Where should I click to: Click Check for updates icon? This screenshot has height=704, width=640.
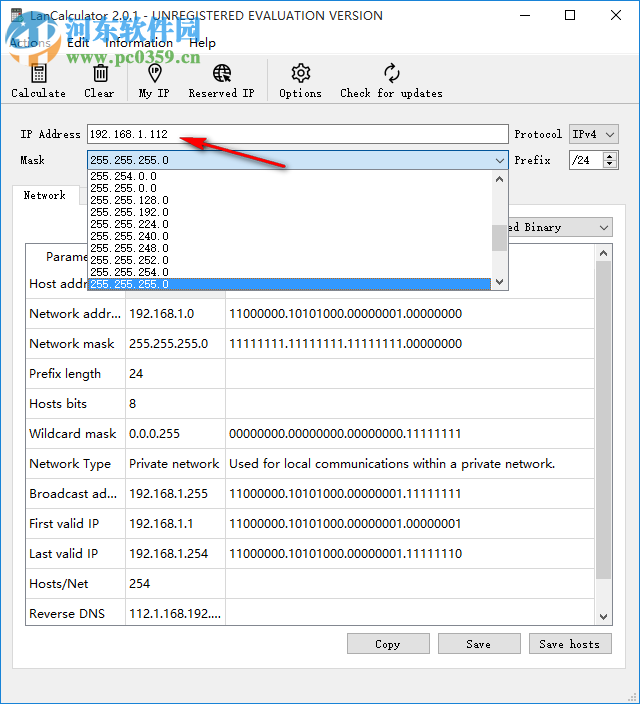click(x=391, y=73)
